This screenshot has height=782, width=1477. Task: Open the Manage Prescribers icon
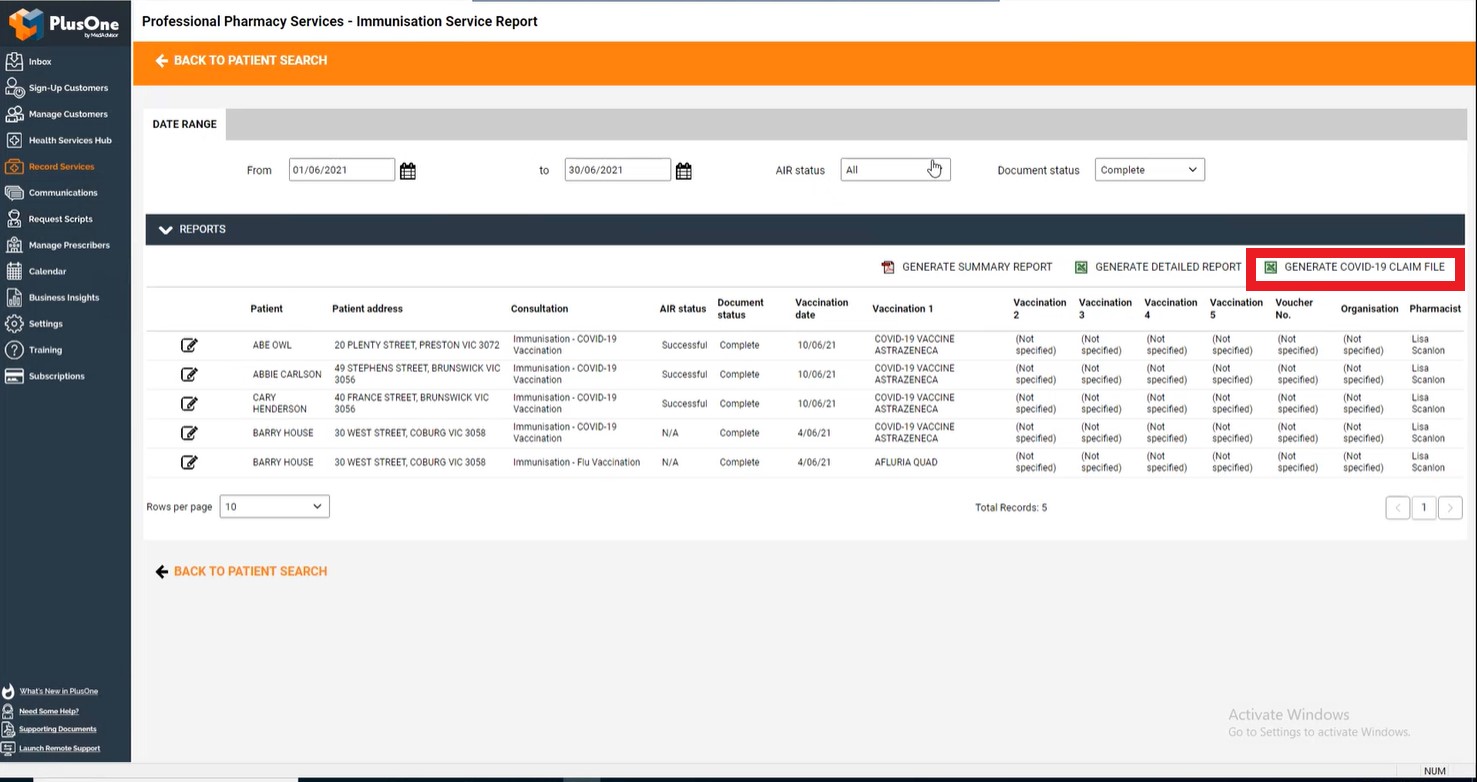click(x=14, y=245)
